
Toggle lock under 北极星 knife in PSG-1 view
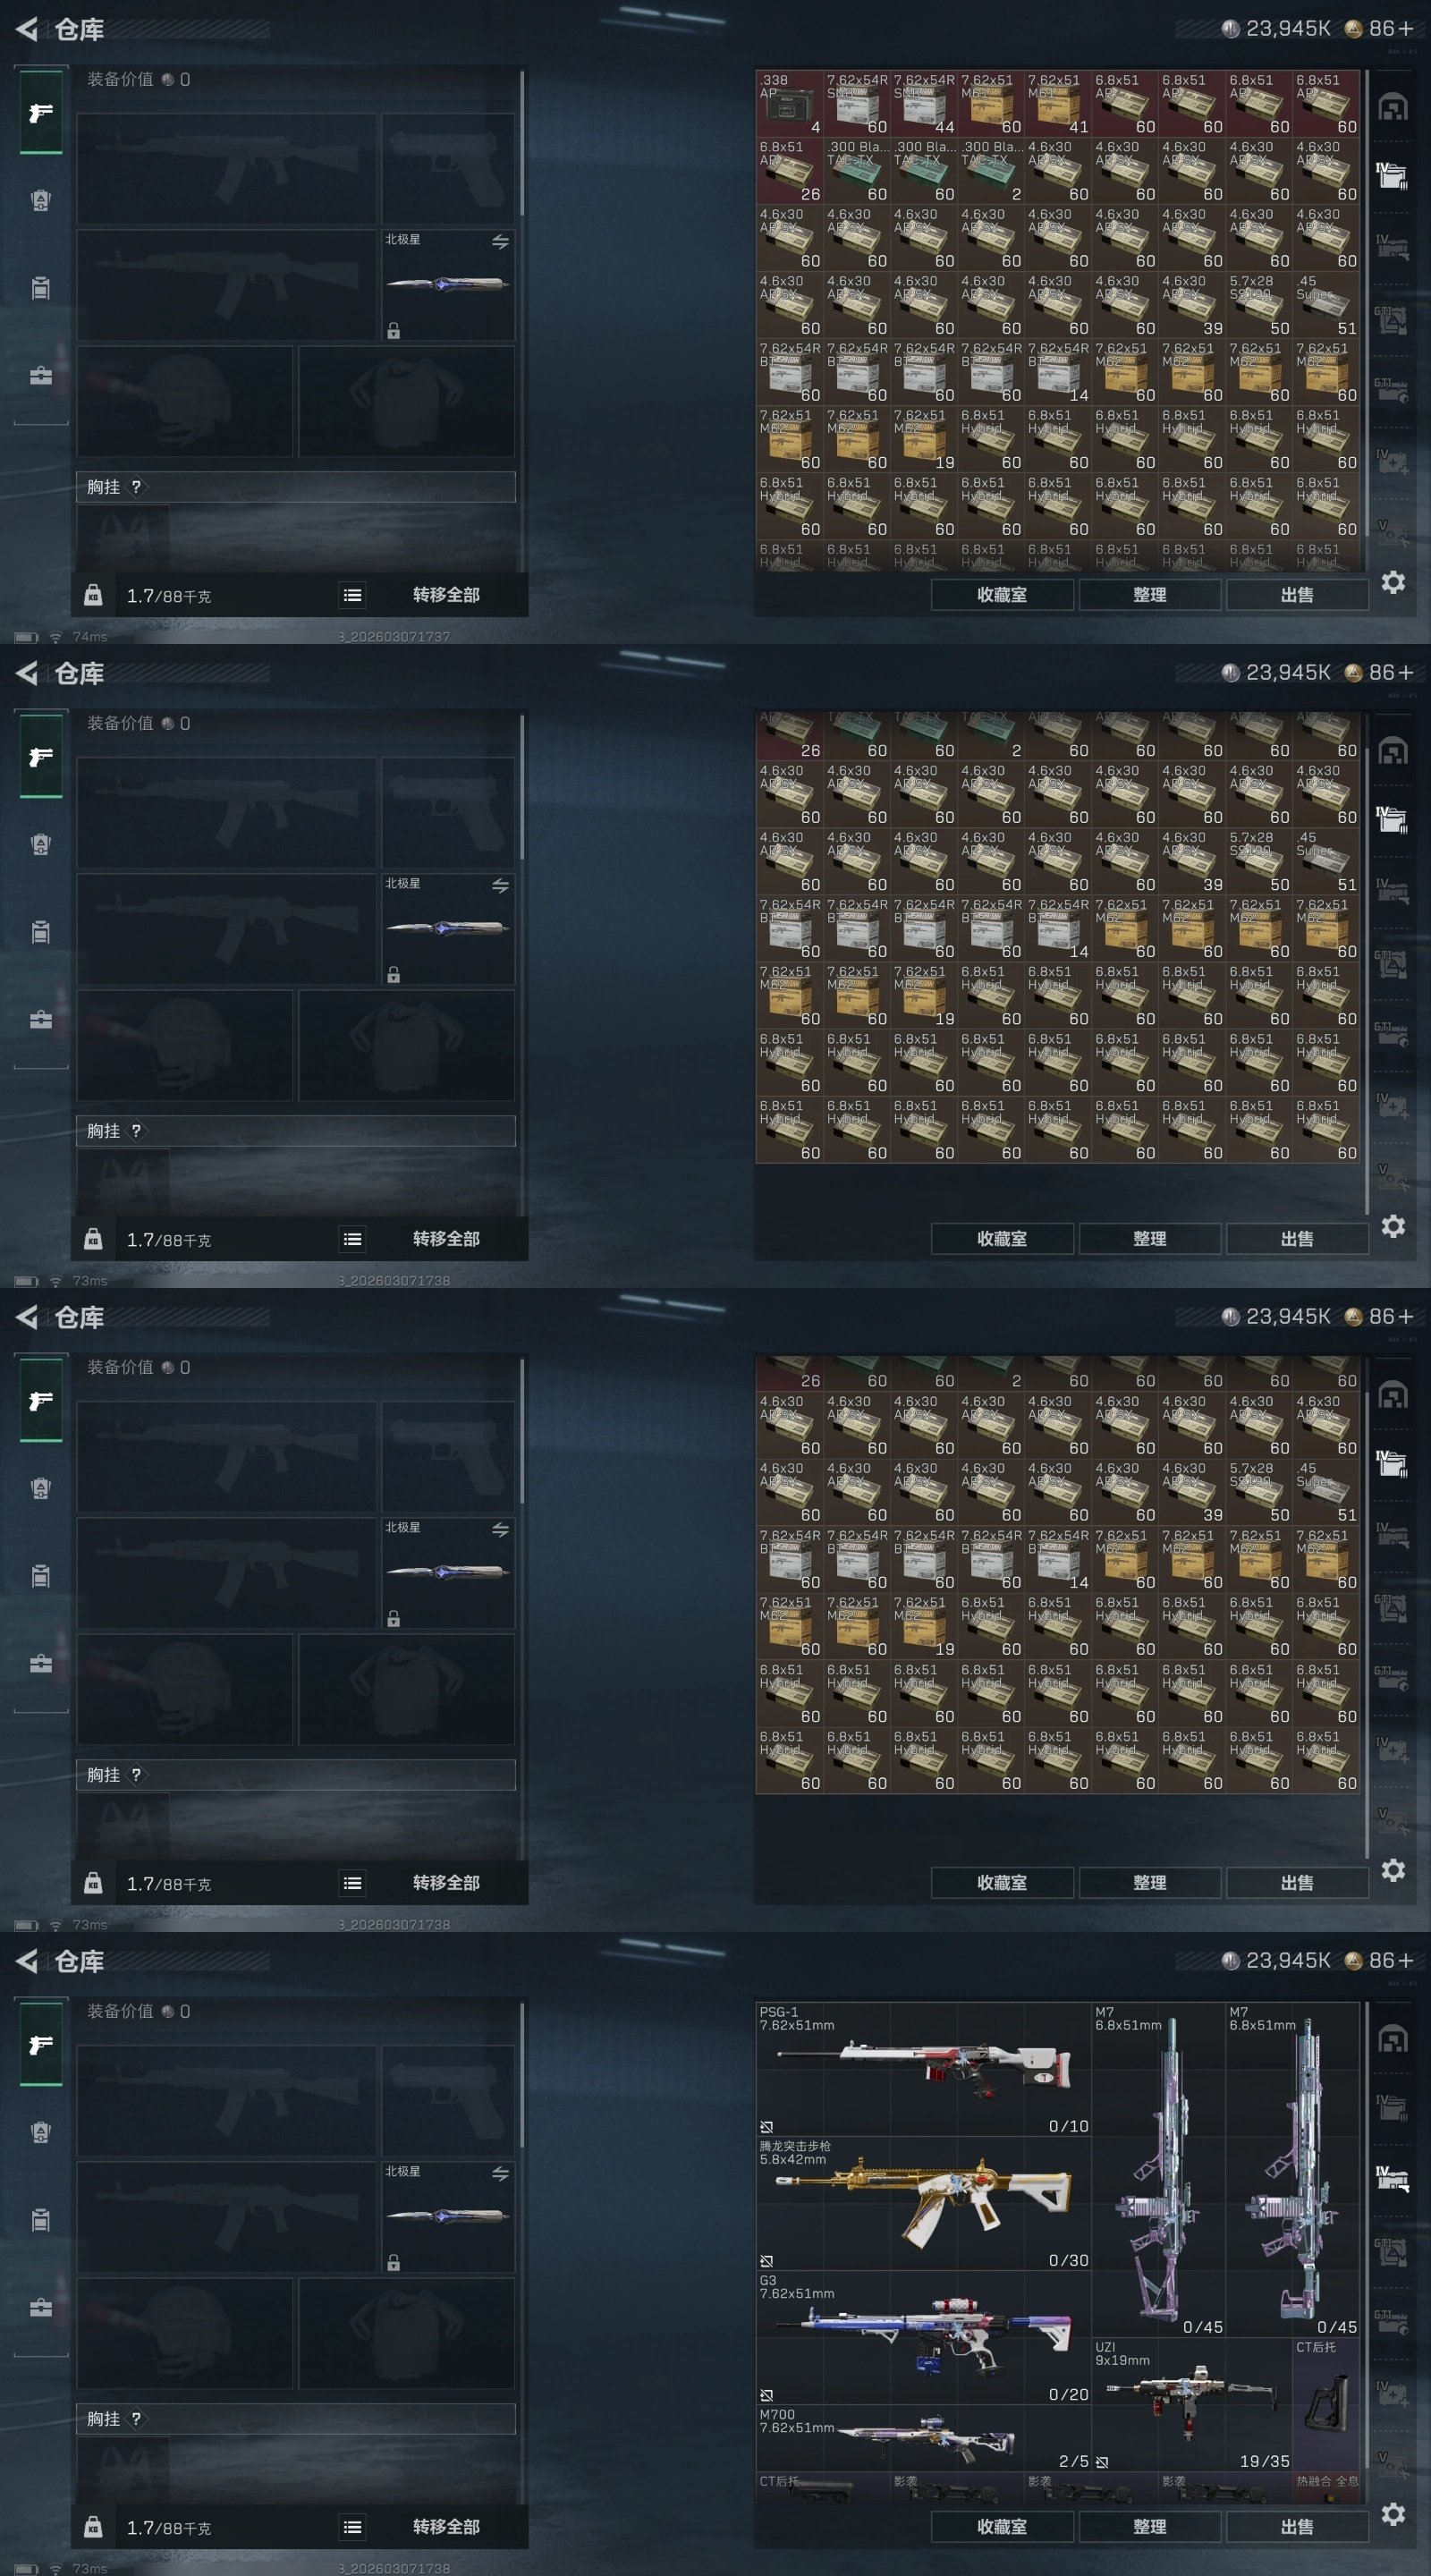pyautogui.click(x=394, y=2263)
